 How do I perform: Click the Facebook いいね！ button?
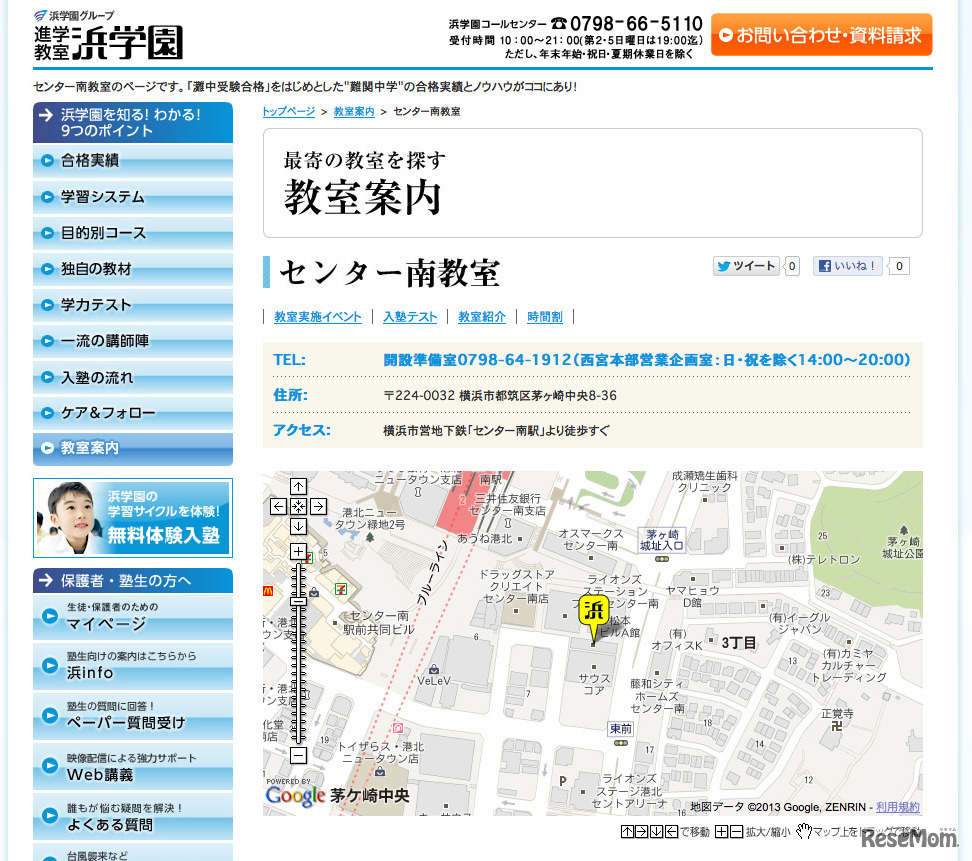(847, 266)
